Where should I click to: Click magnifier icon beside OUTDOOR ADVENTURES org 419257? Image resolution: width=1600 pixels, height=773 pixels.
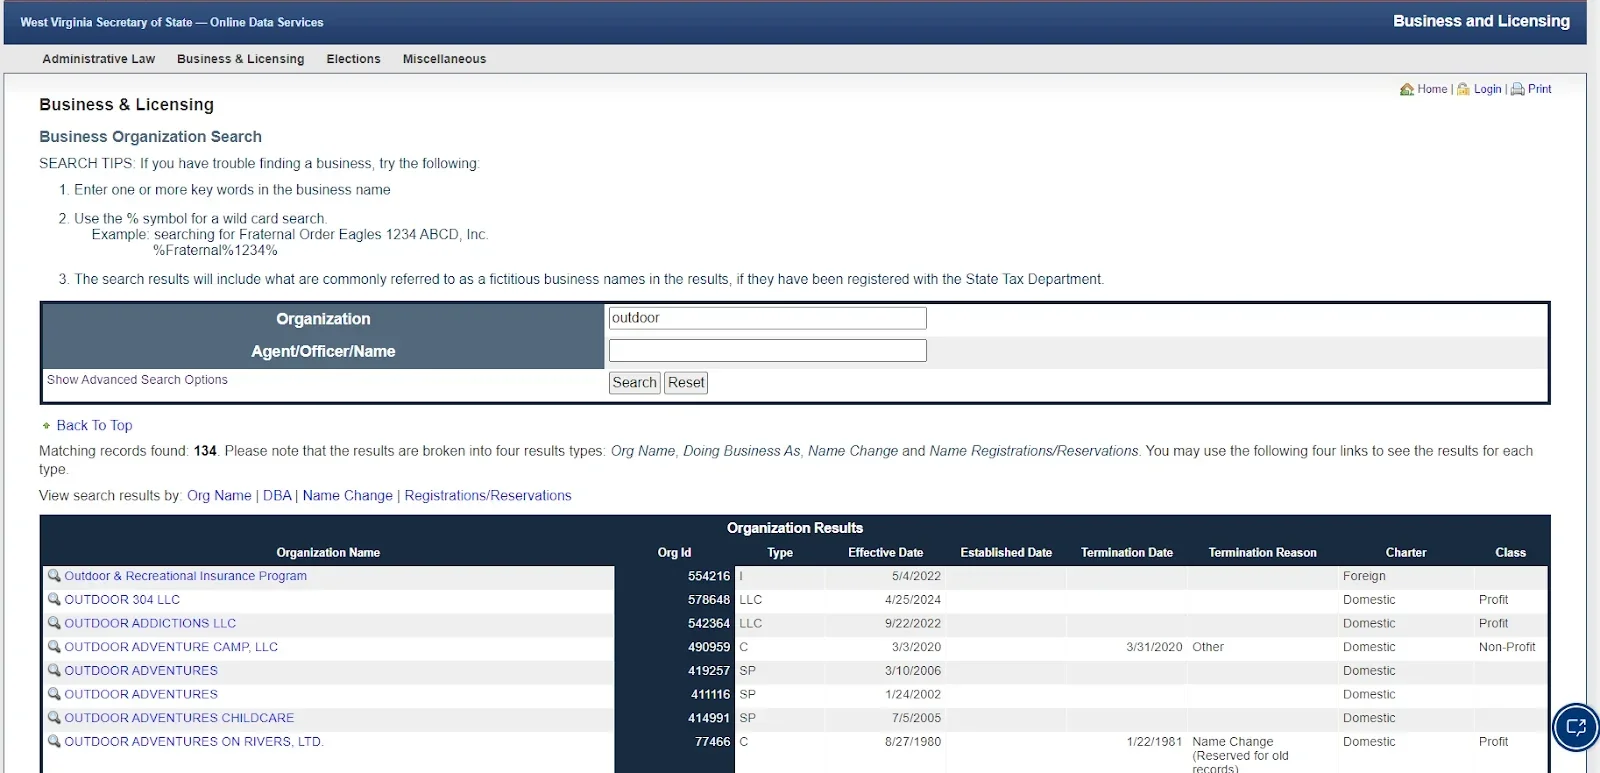[x=54, y=671]
